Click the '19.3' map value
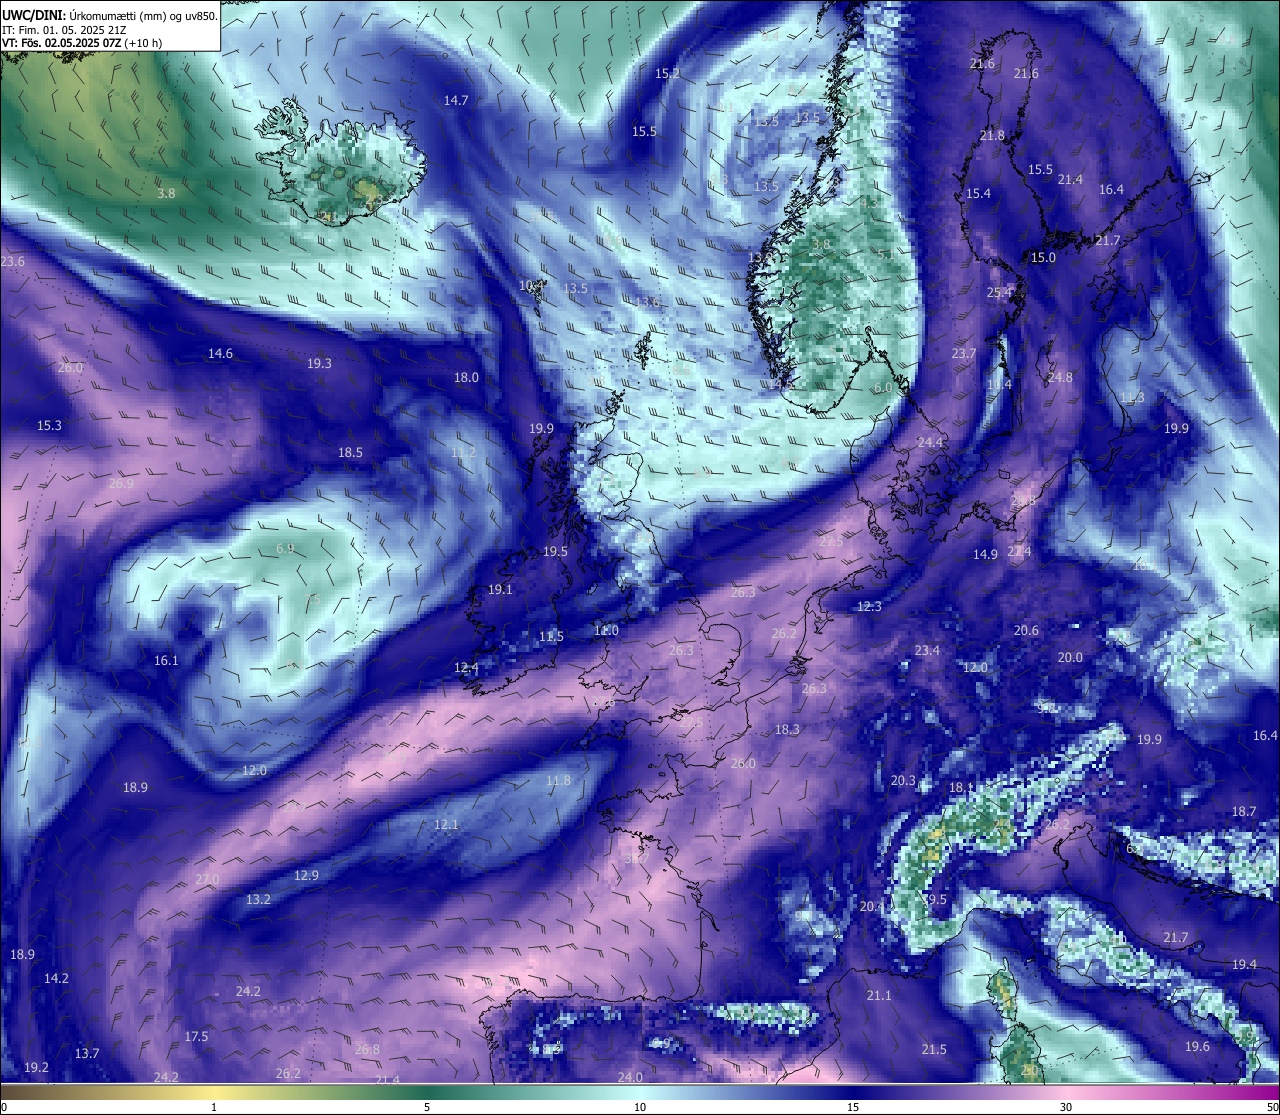Screen dimensions: 1280x1115 pyautogui.click(x=319, y=364)
